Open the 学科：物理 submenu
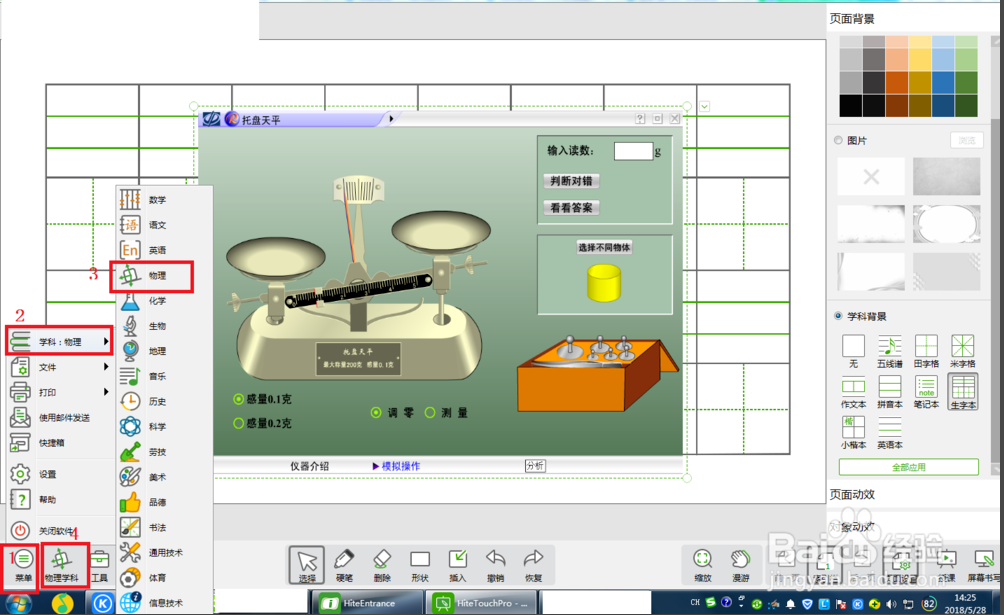Viewport: 1004px width, 615px height. coord(58,342)
